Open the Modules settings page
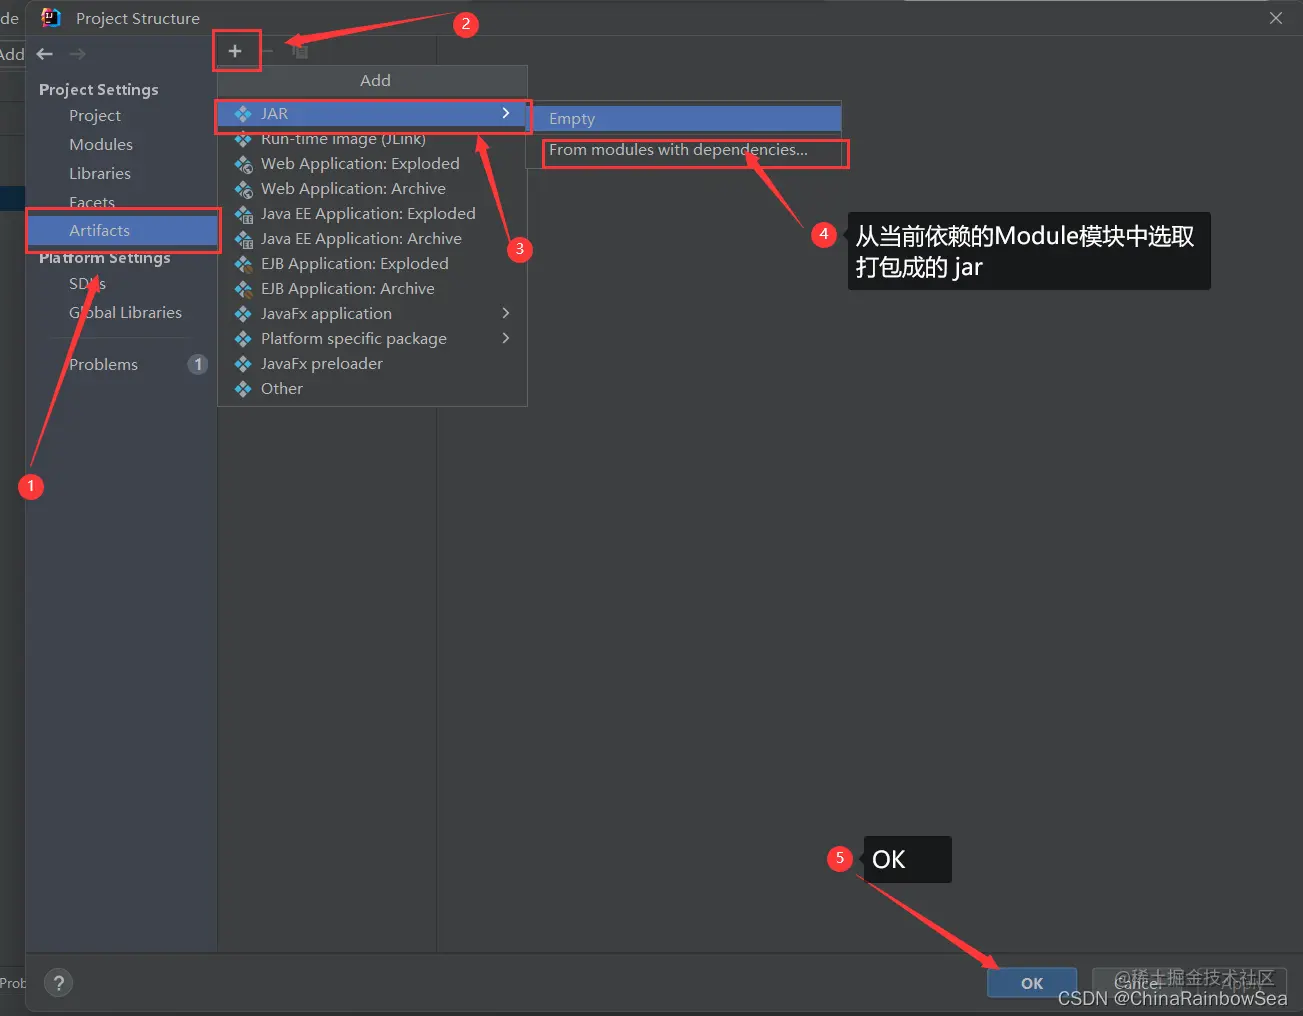 pos(101,145)
